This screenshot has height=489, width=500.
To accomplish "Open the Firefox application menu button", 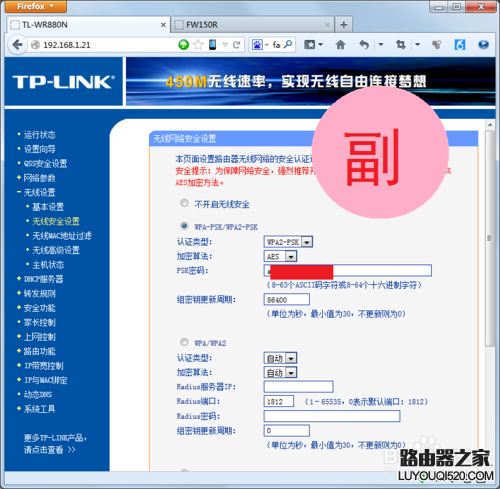I will [36, 6].
